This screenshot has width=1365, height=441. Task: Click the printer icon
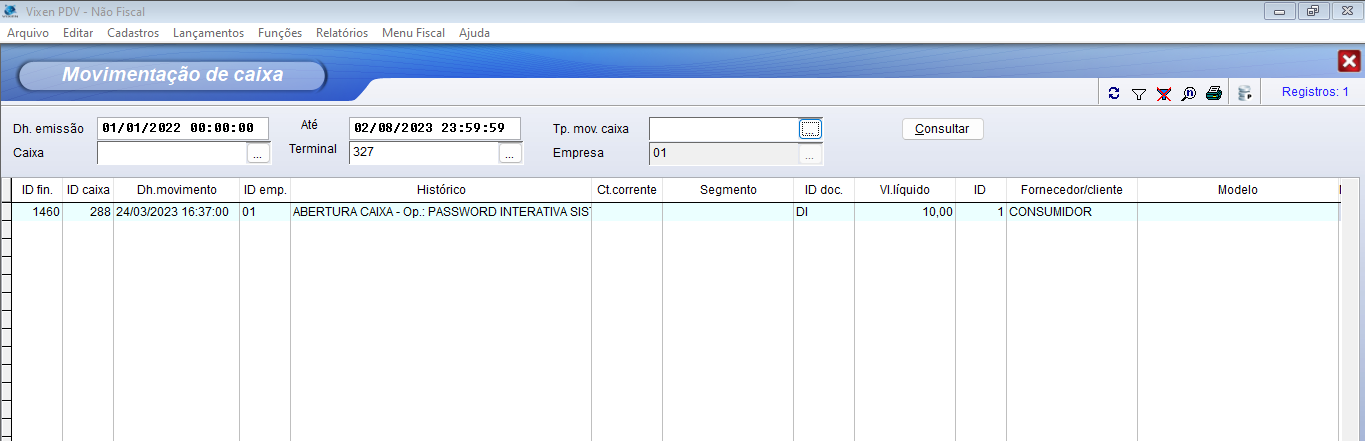(x=1213, y=94)
